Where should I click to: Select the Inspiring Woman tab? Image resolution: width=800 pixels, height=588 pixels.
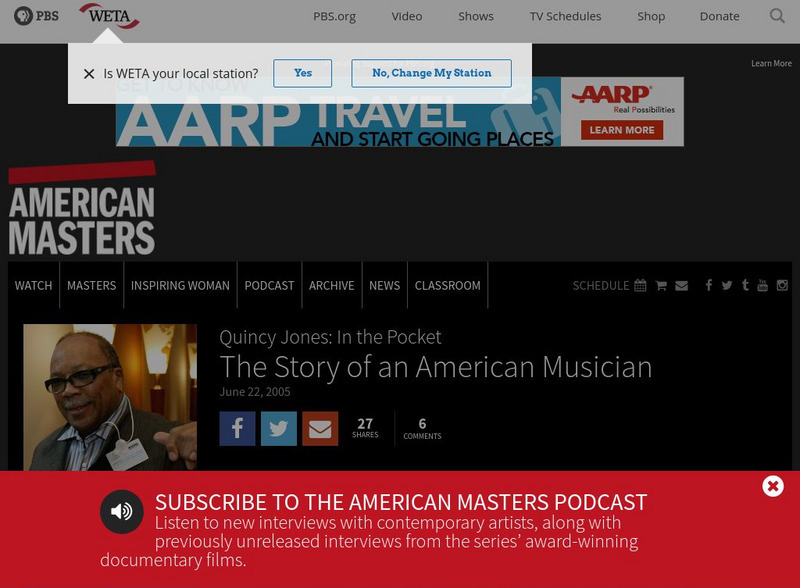click(180, 285)
